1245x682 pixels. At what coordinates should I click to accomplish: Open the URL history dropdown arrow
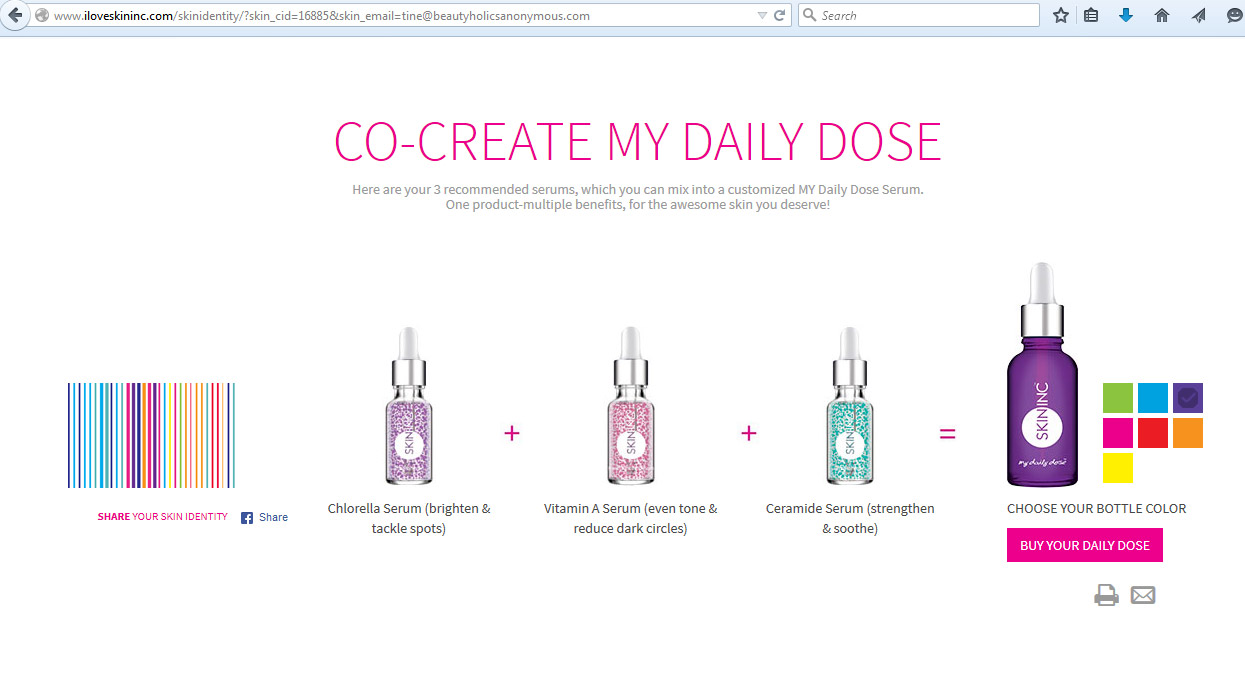[x=763, y=16]
